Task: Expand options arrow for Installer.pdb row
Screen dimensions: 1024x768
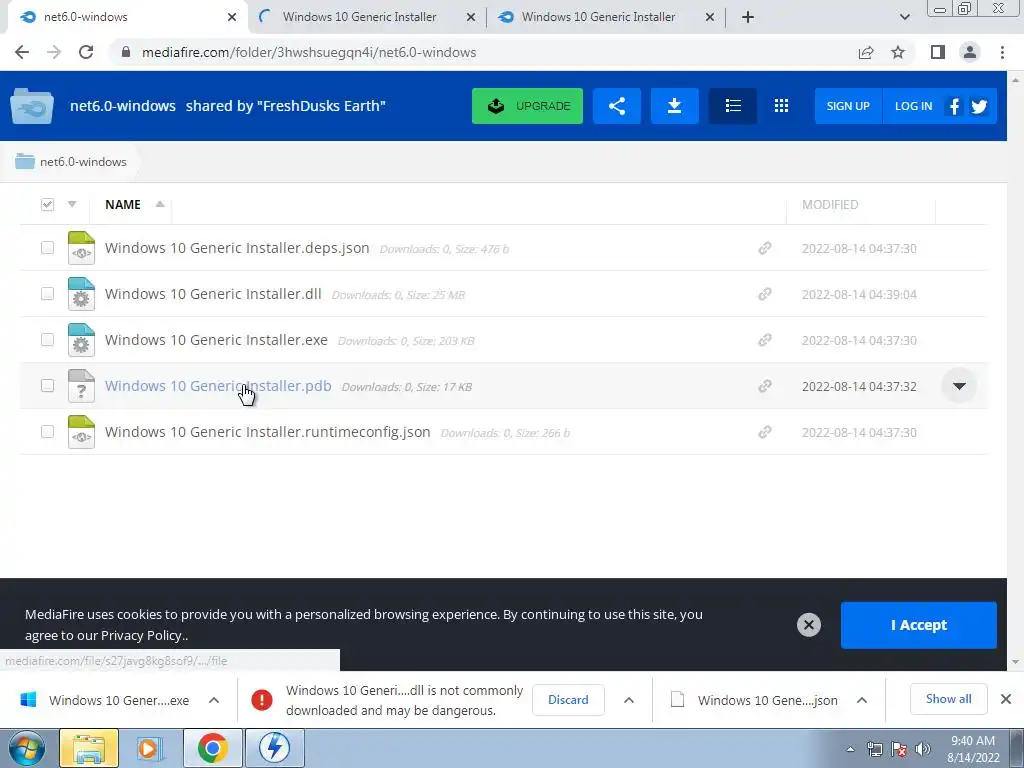Action: tap(959, 386)
